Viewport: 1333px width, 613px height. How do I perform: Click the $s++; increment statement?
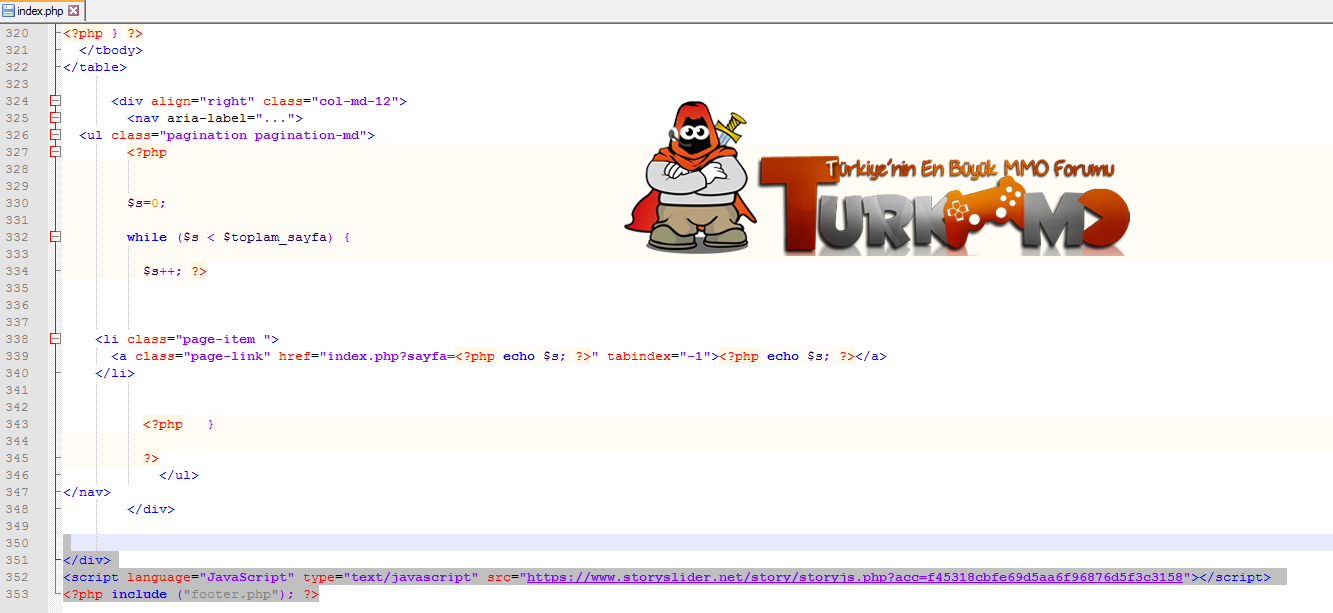(163, 271)
